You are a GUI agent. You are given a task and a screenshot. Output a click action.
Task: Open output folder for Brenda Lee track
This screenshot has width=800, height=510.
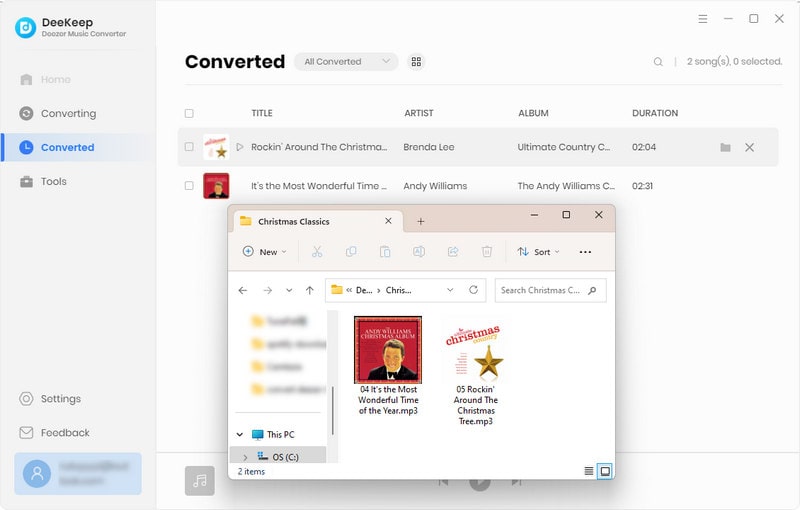[725, 147]
